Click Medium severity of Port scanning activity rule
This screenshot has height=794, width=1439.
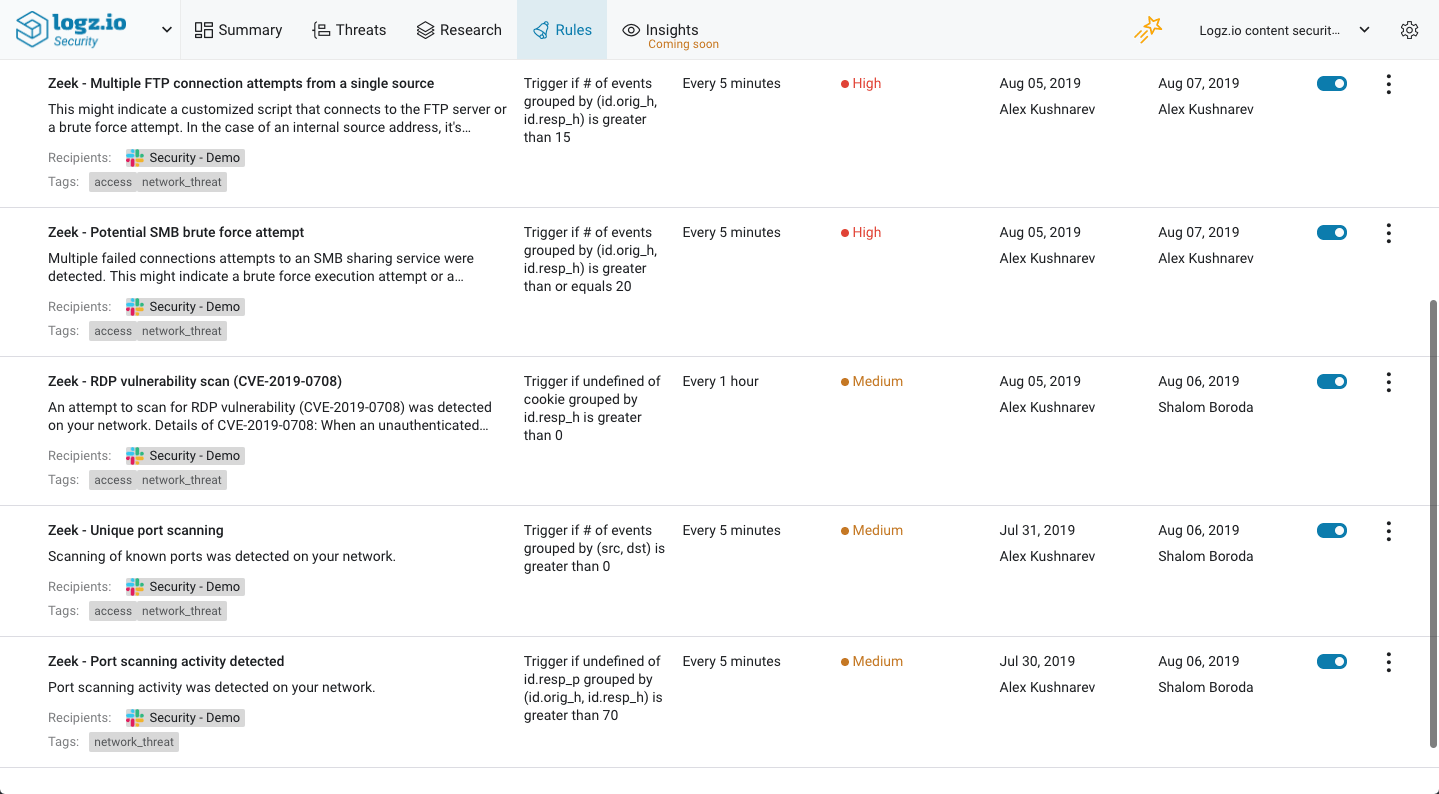872,661
